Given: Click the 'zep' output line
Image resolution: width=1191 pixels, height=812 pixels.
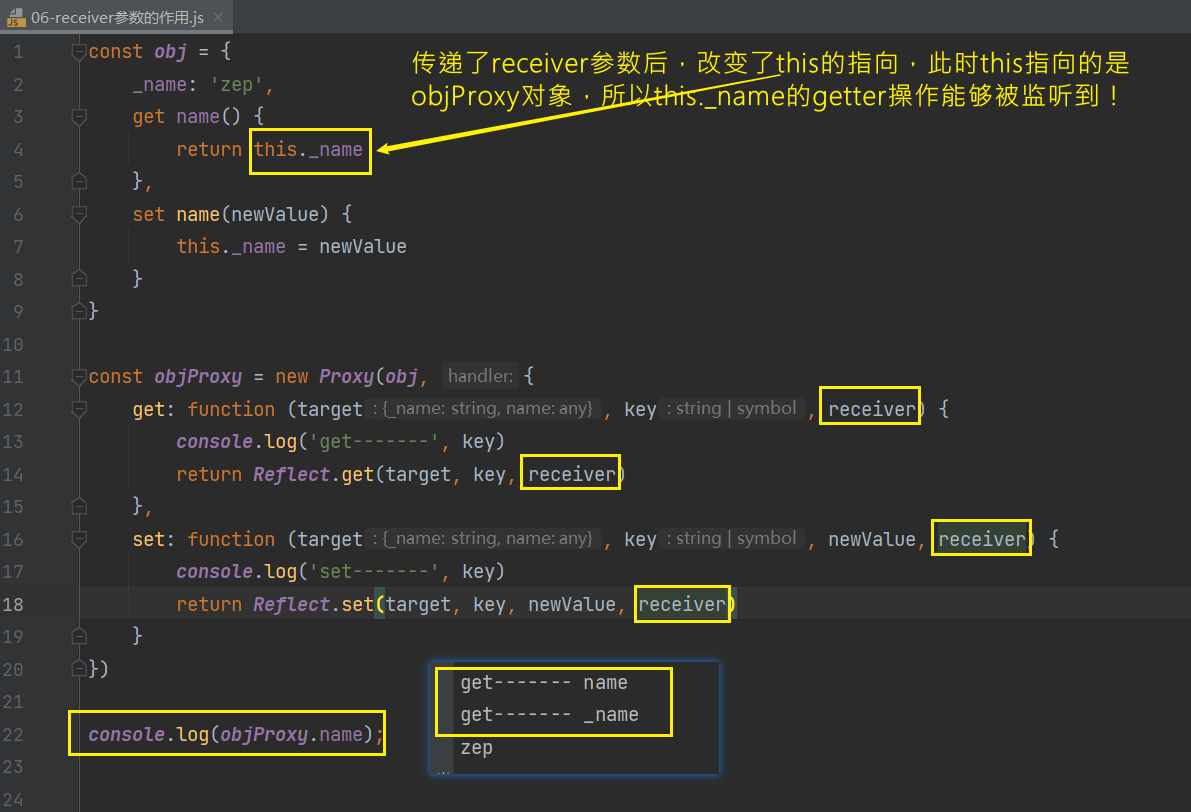Looking at the screenshot, I should pos(476,747).
